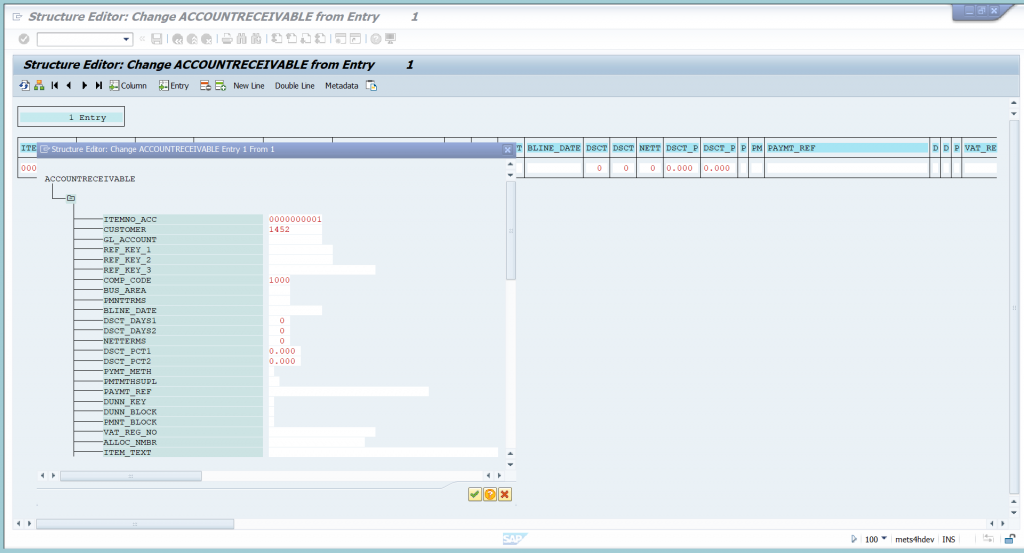Click the PAYMT_REF column header
1024x553 pixels.
(847, 148)
